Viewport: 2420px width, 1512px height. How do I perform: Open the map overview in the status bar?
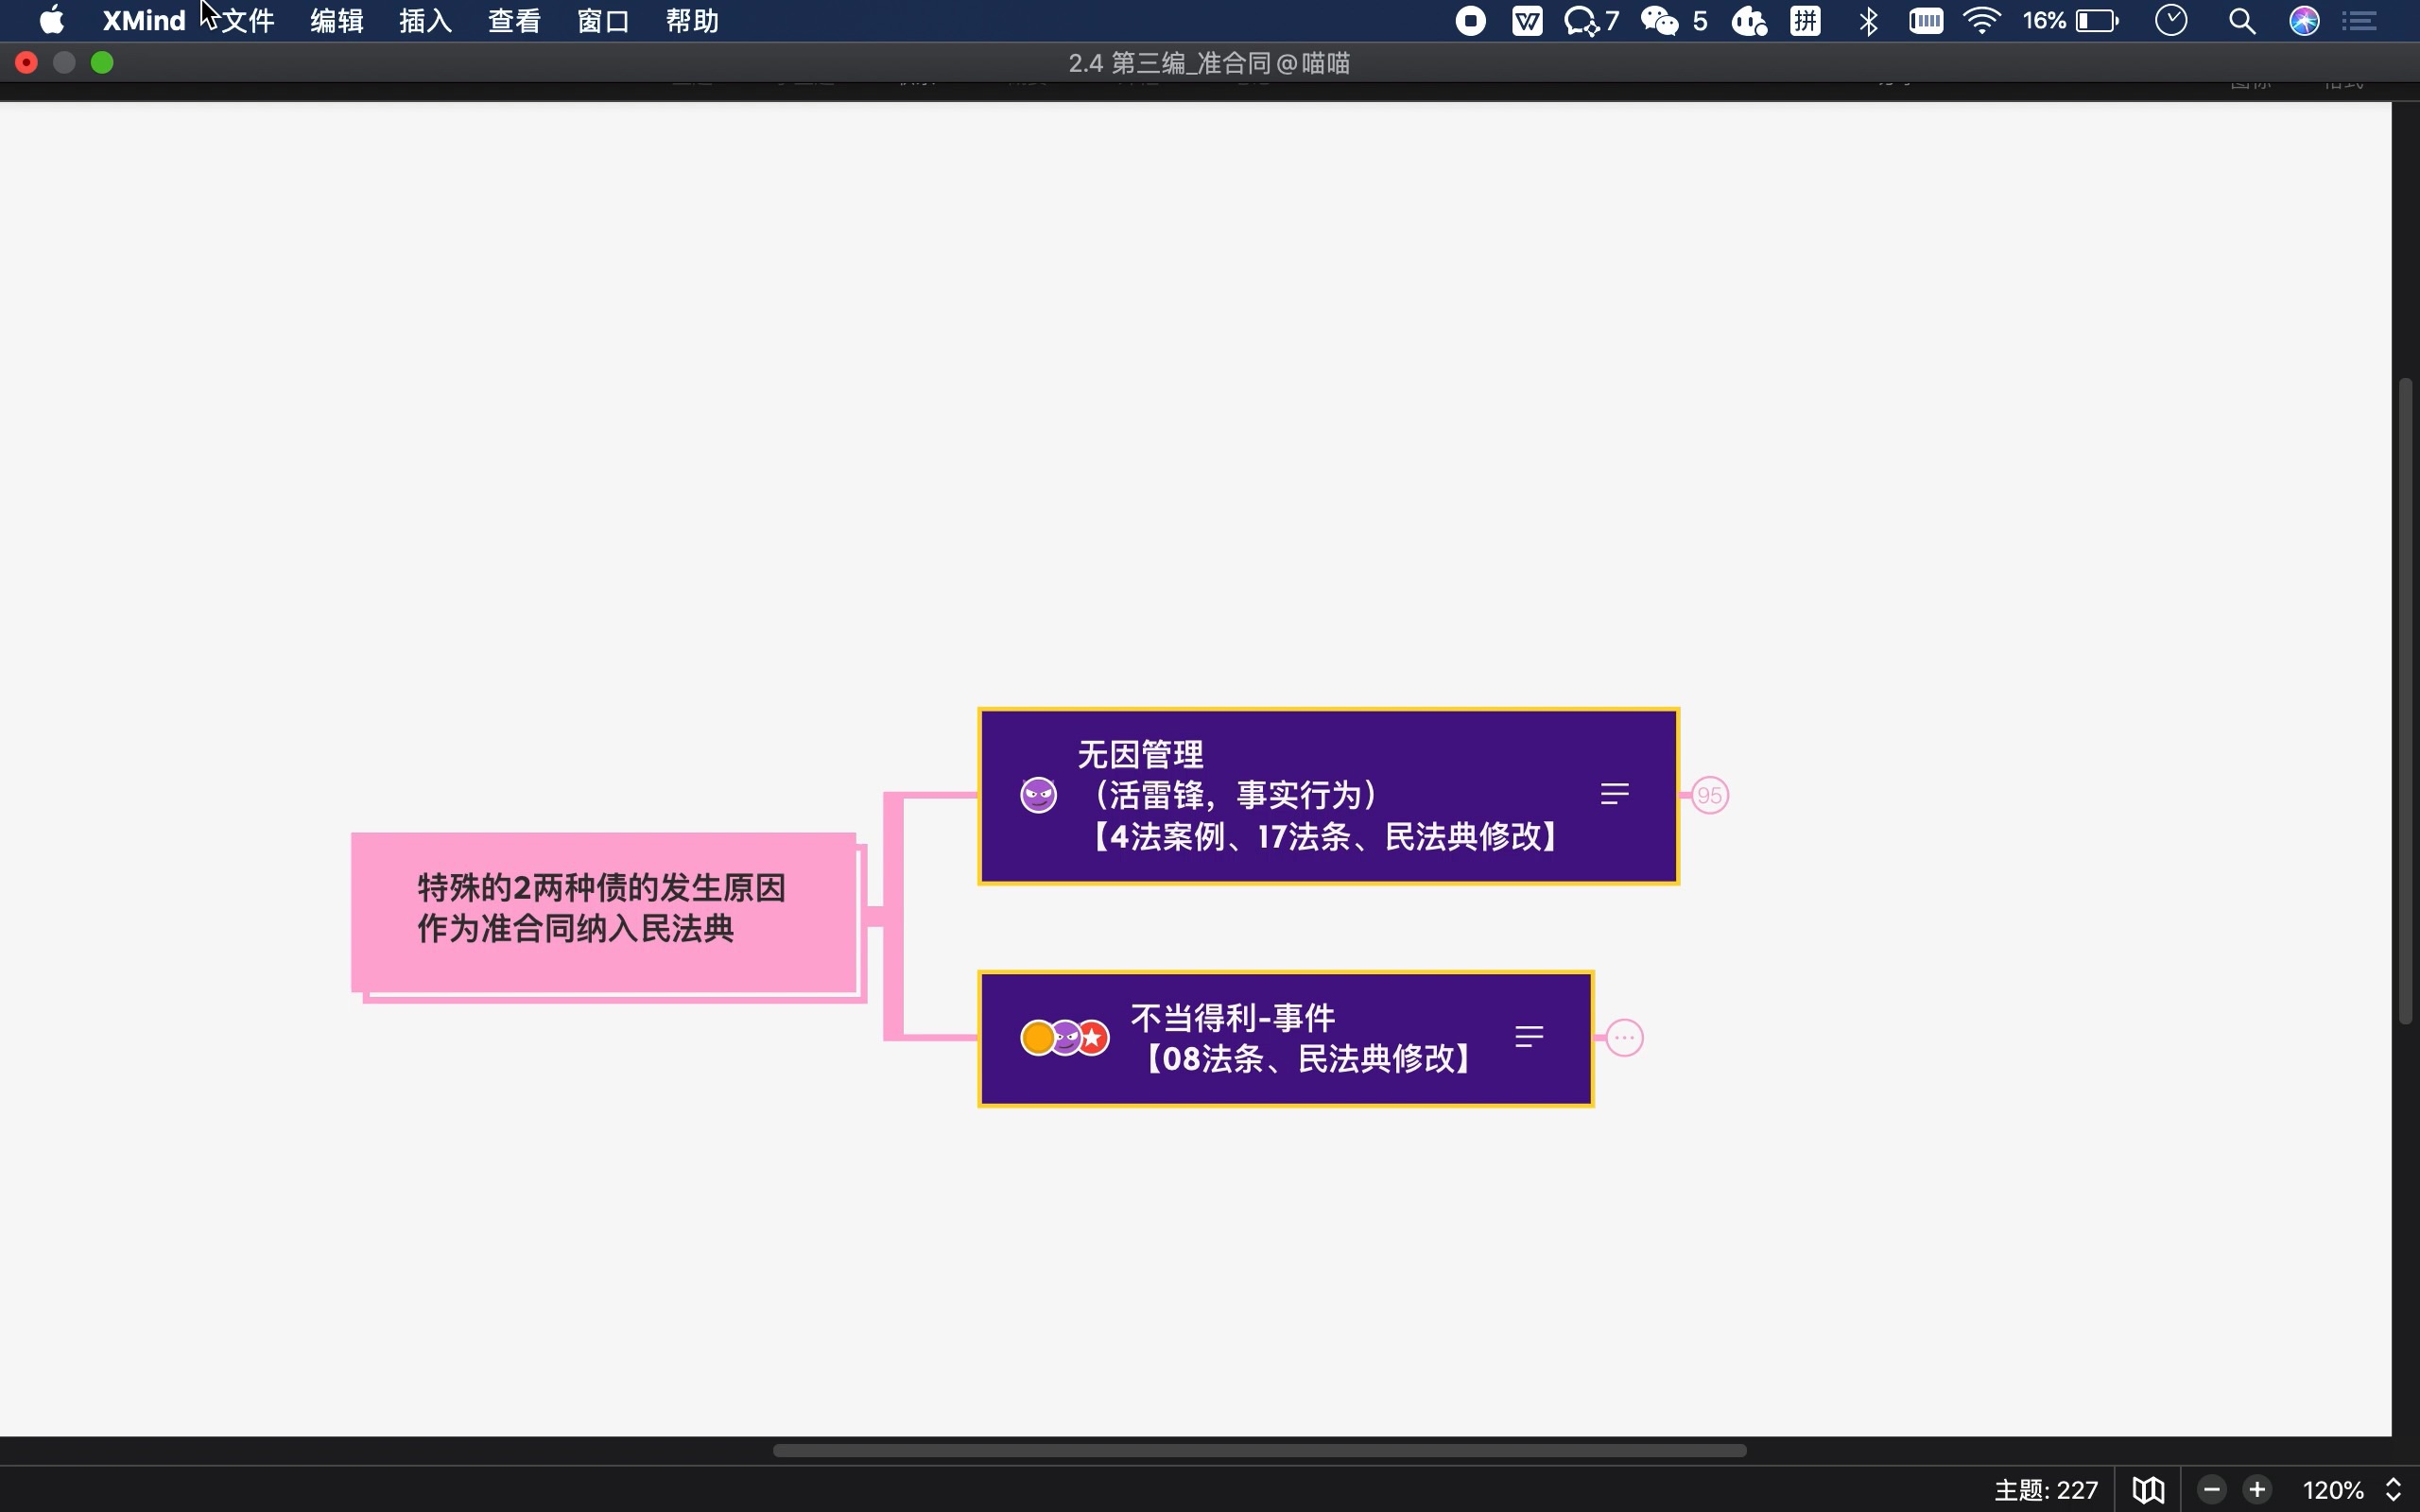coord(2146,1489)
